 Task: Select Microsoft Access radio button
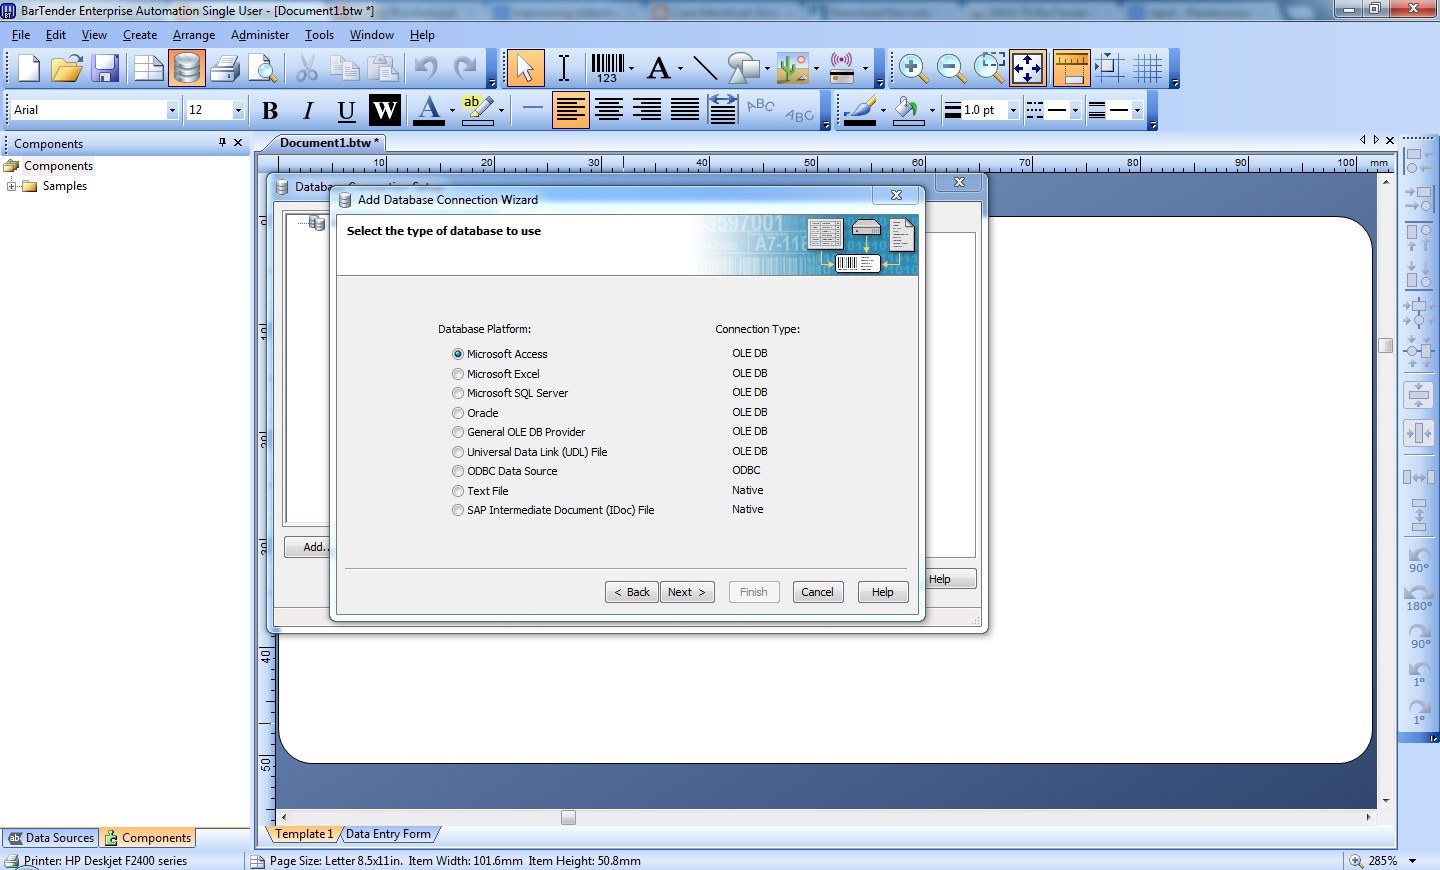click(x=458, y=354)
